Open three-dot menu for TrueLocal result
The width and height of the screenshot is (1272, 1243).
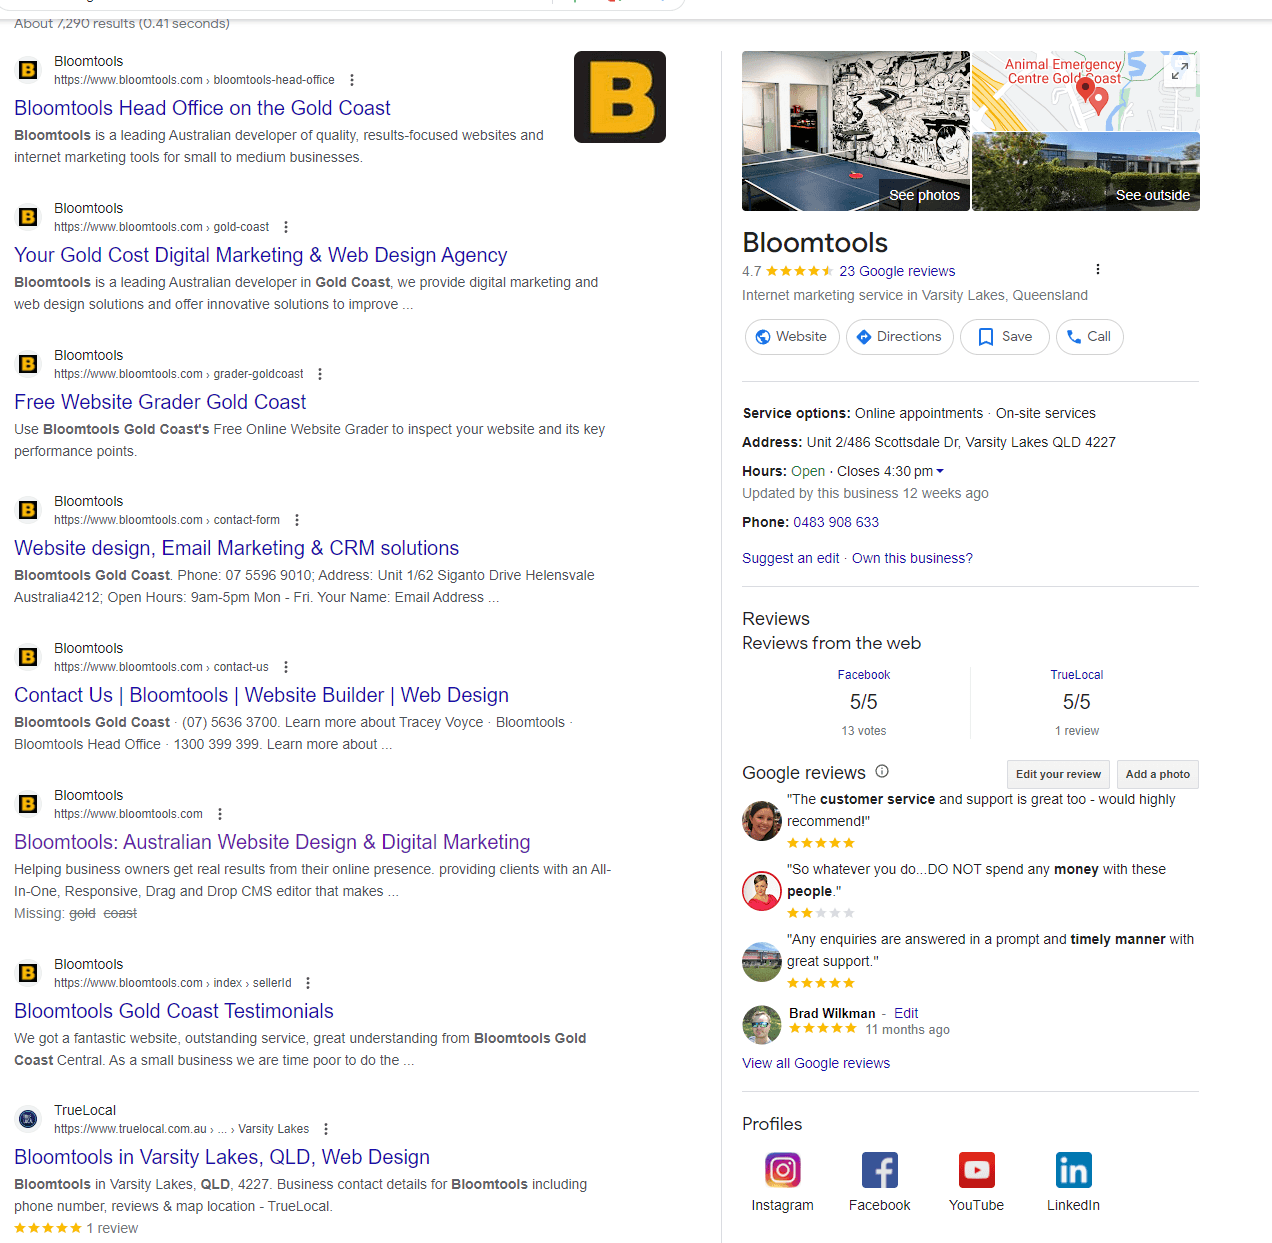pos(326,1129)
